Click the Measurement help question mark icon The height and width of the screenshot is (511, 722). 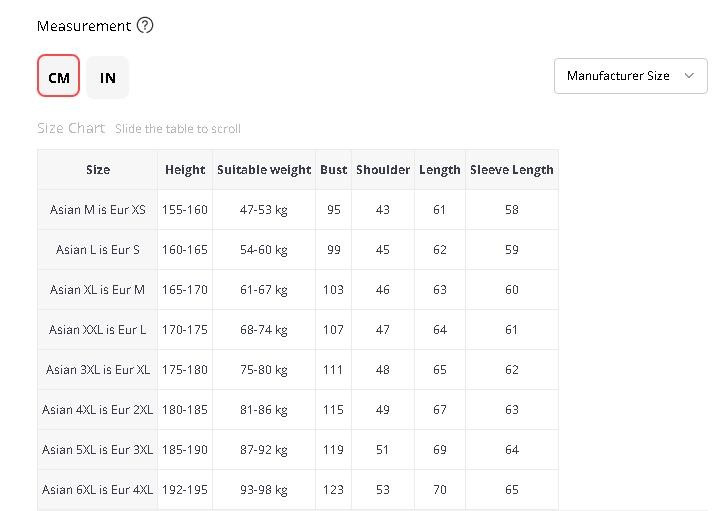click(x=145, y=26)
